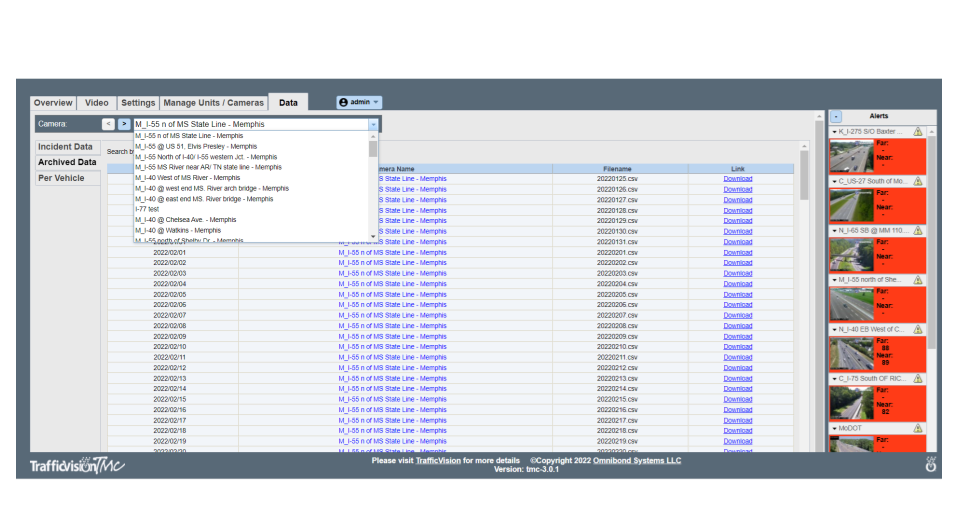Click the warning icon for K_I-275 S/O Baxter
Viewport: 953px width, 518px height.
tap(918, 131)
